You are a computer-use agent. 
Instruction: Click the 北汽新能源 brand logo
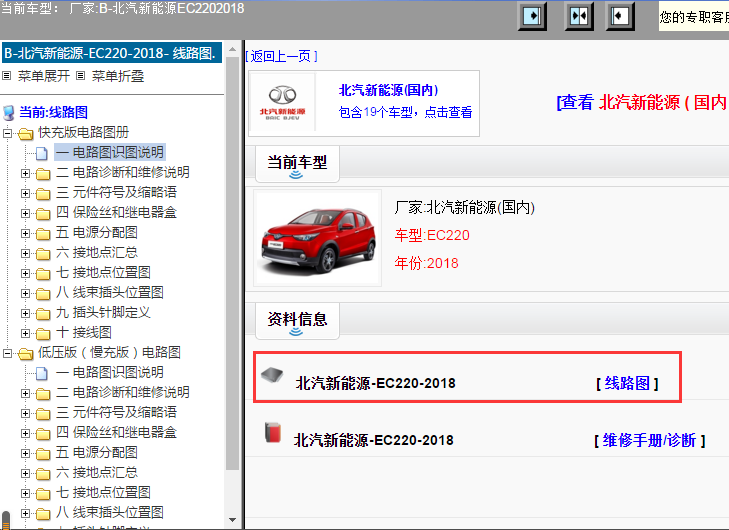282,103
